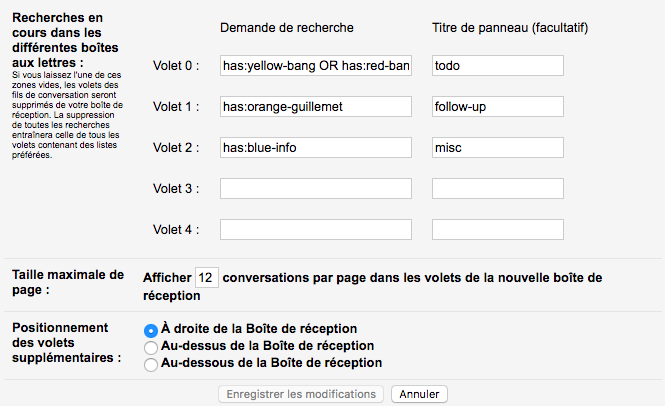This screenshot has height=406, width=665.
Task: Click the 'Titre de panneau (facultatif)' column header
Action: click(510, 28)
